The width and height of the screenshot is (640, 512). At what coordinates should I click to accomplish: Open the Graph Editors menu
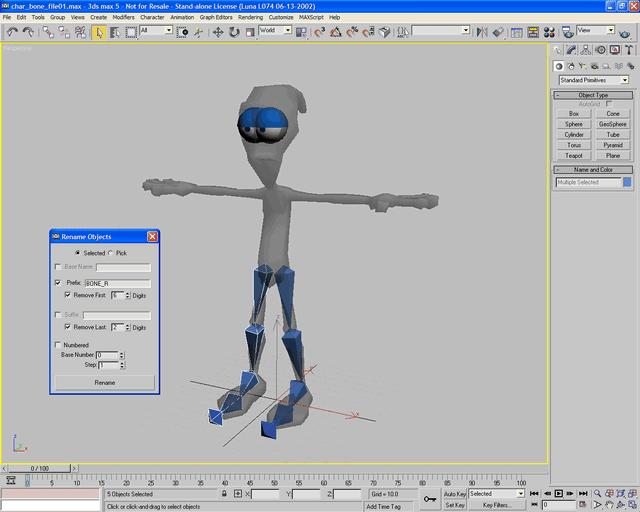(215, 17)
